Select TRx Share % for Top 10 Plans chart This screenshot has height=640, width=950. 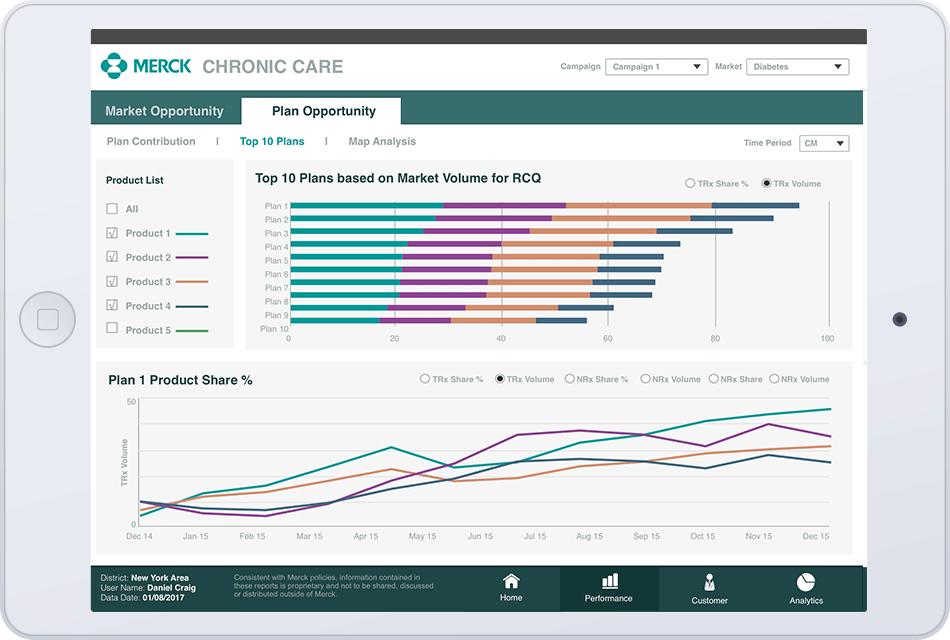[x=690, y=183]
